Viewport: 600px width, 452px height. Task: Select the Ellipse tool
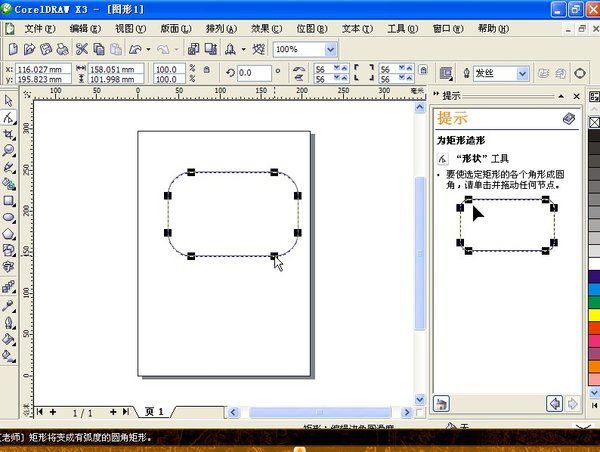8,217
